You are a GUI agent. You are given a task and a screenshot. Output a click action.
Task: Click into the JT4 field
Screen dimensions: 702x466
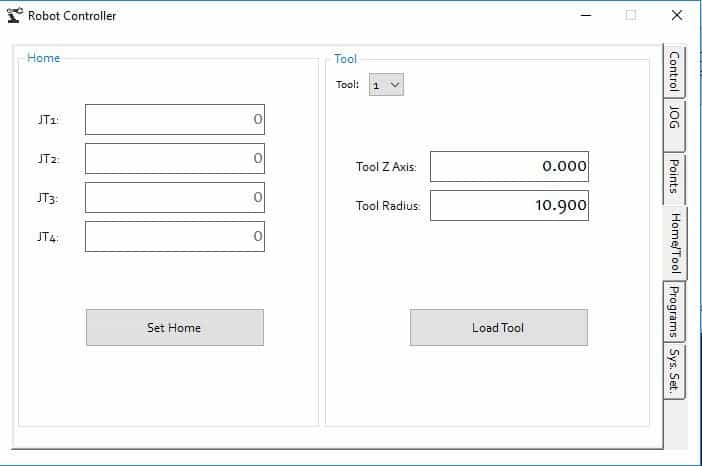[x=175, y=236]
